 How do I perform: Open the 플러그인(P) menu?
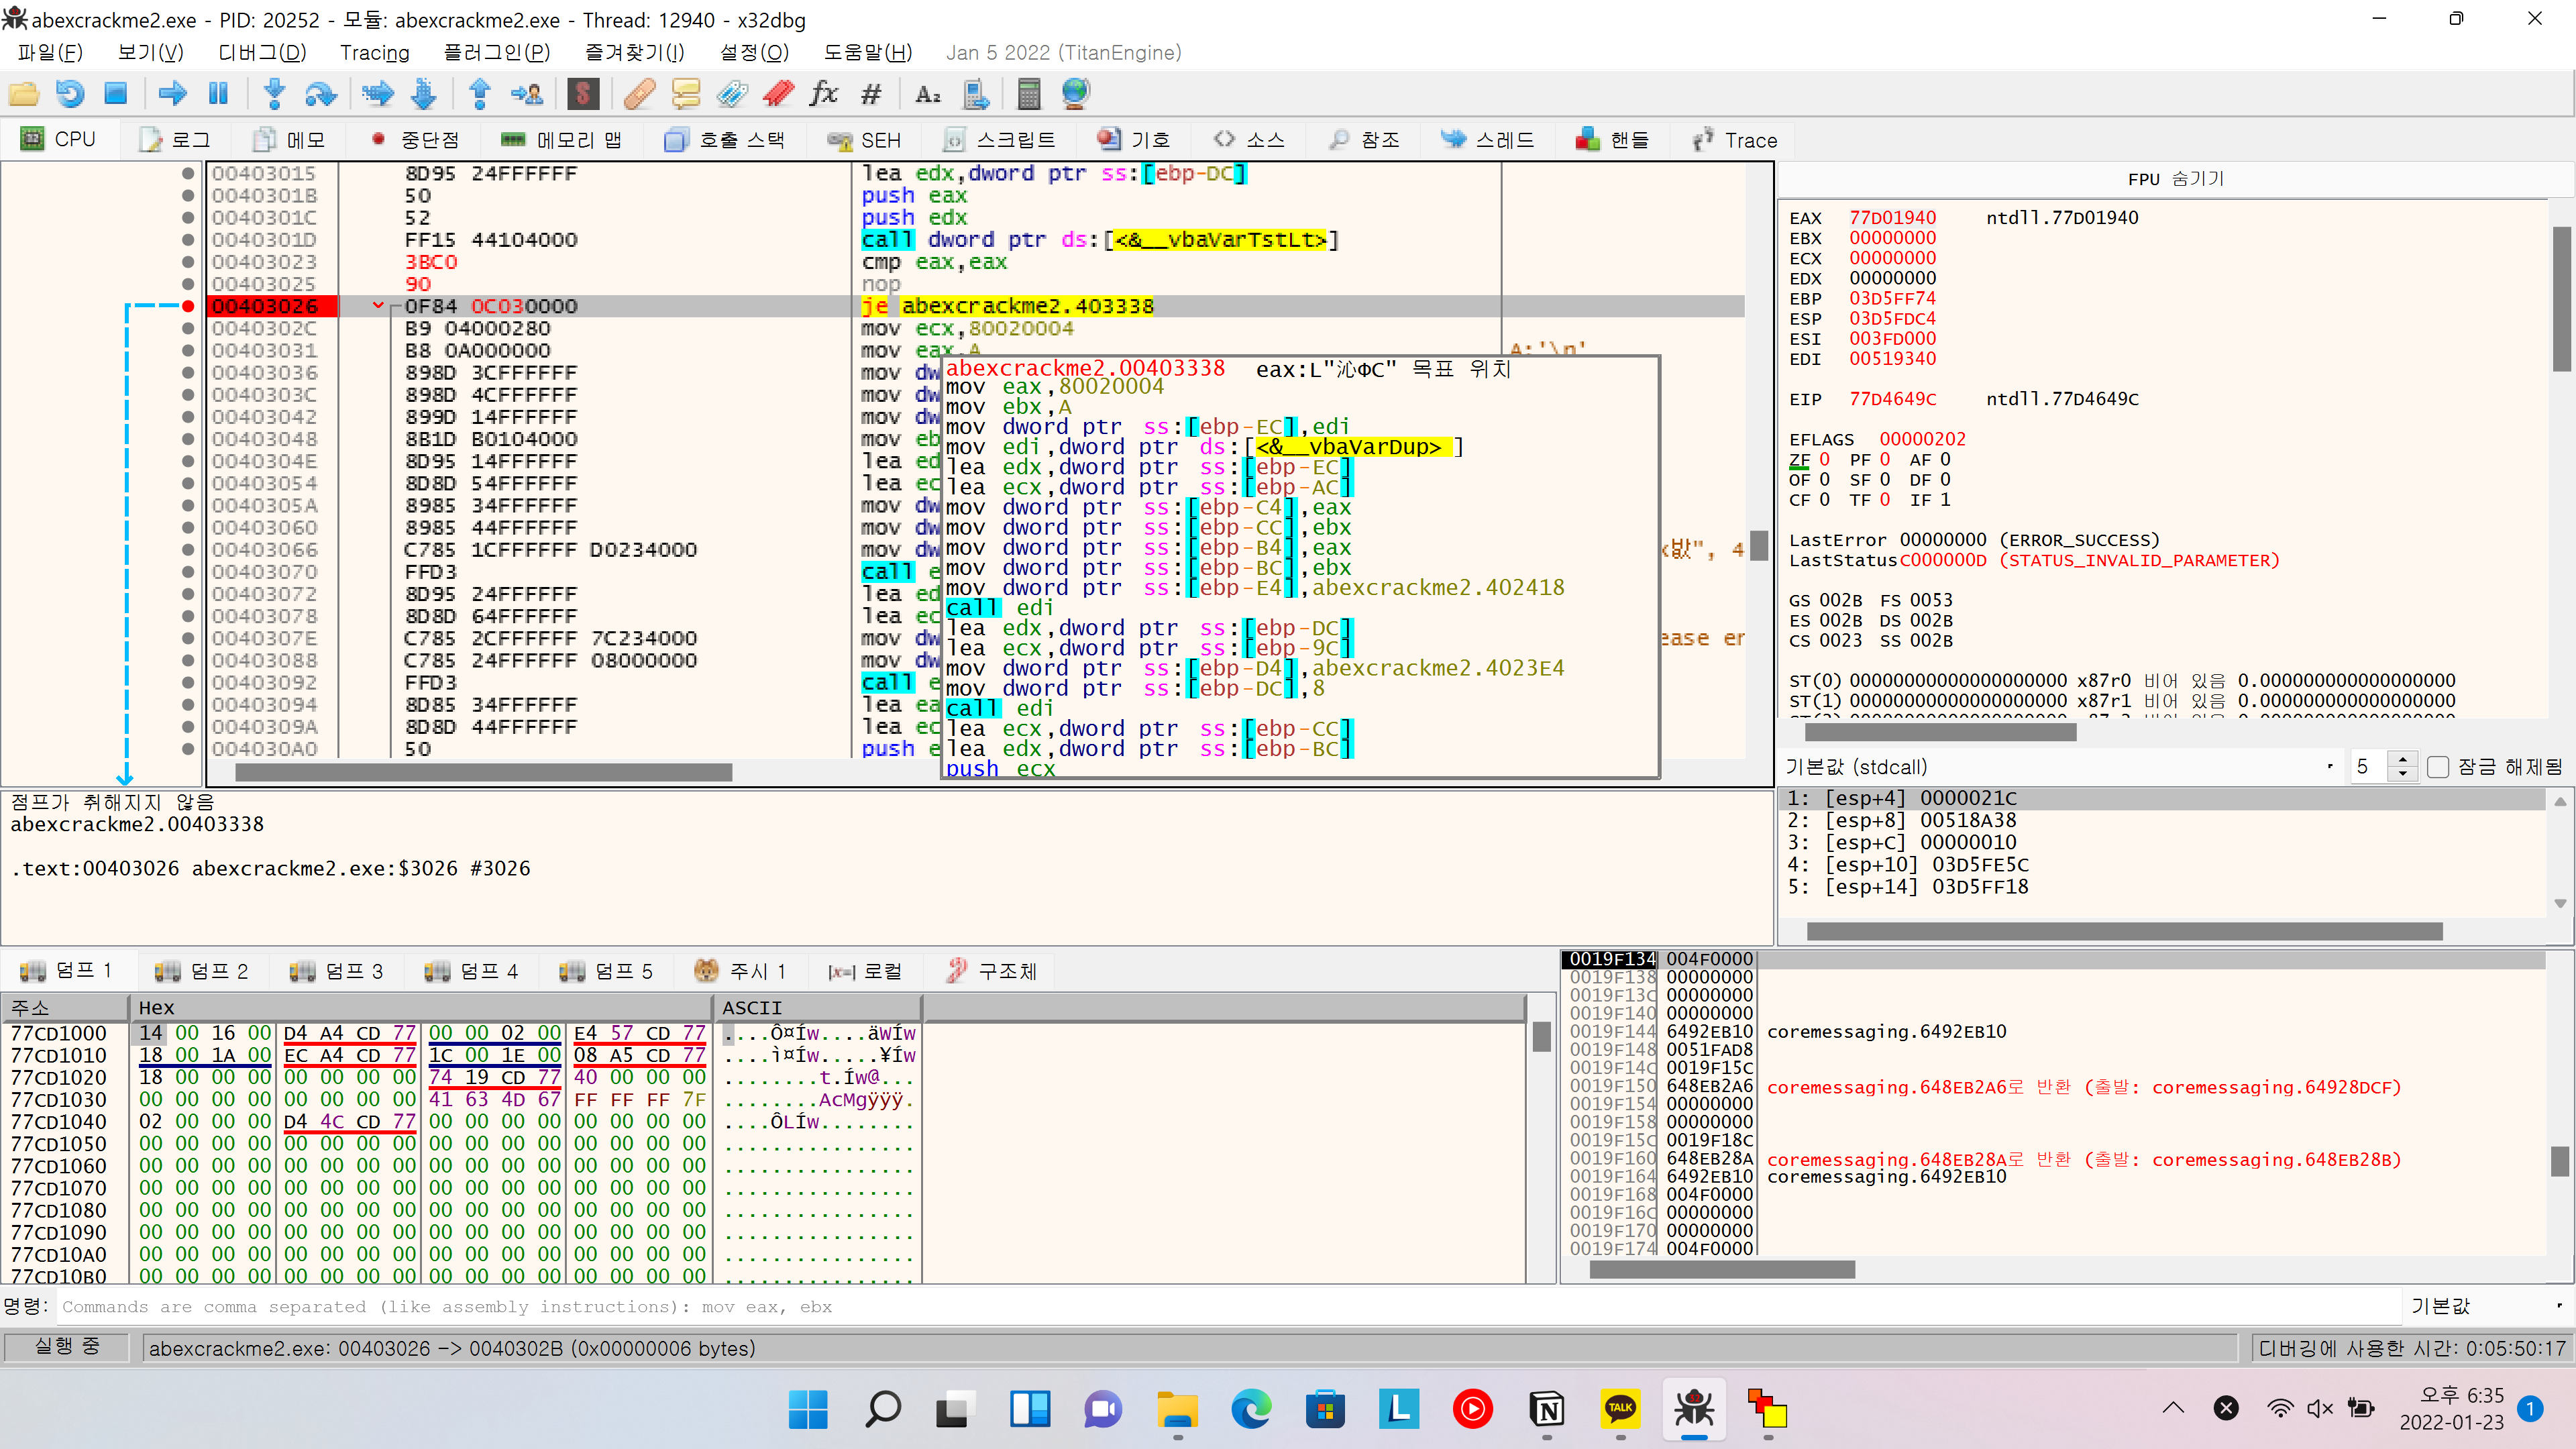(497, 52)
